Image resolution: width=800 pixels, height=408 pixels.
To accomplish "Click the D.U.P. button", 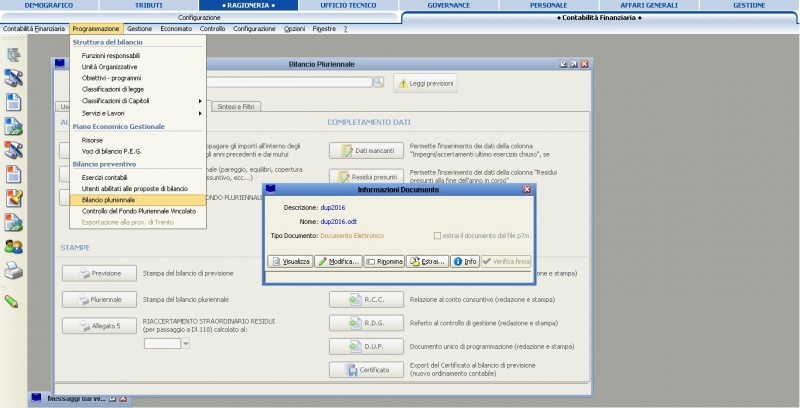I will (x=366, y=346).
